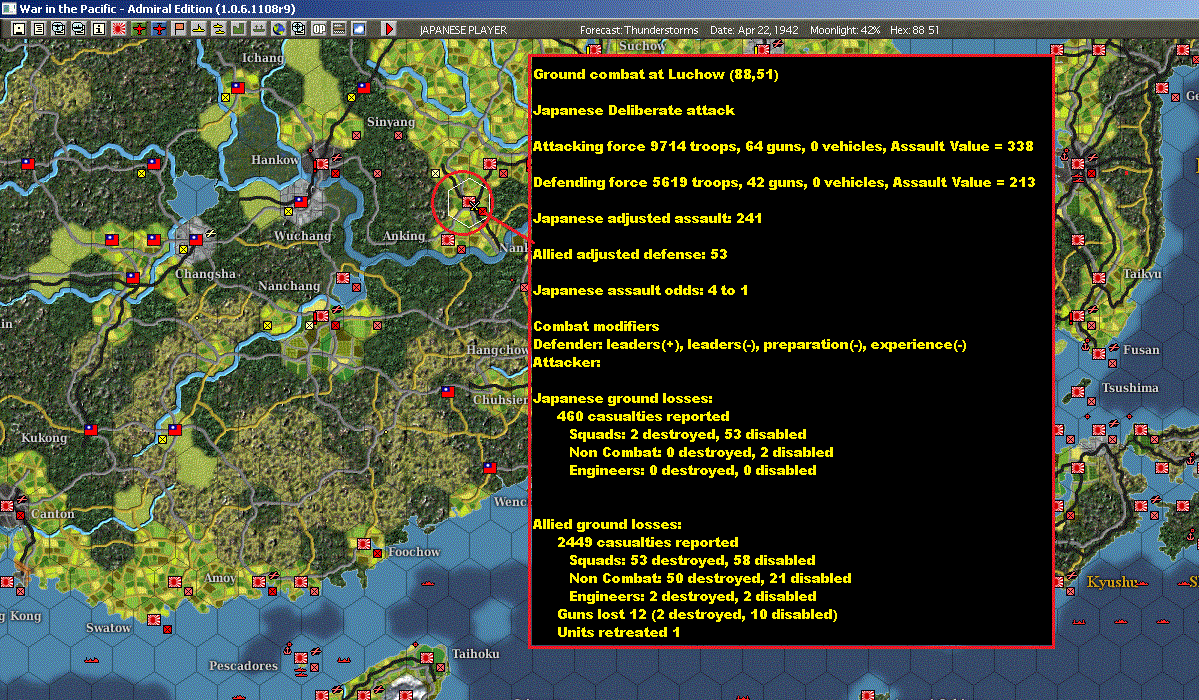Click the Kukong city label
The width and height of the screenshot is (1199, 700).
[x=44, y=438]
